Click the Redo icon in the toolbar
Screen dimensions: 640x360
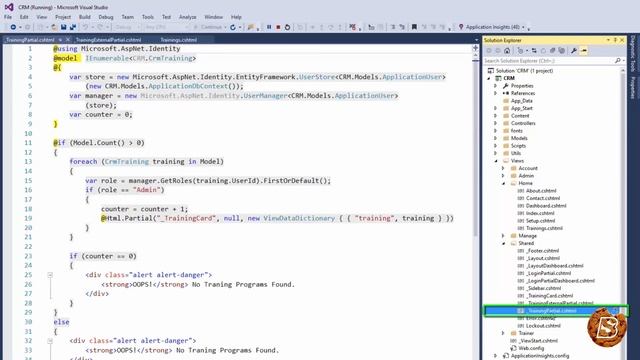tap(99, 27)
